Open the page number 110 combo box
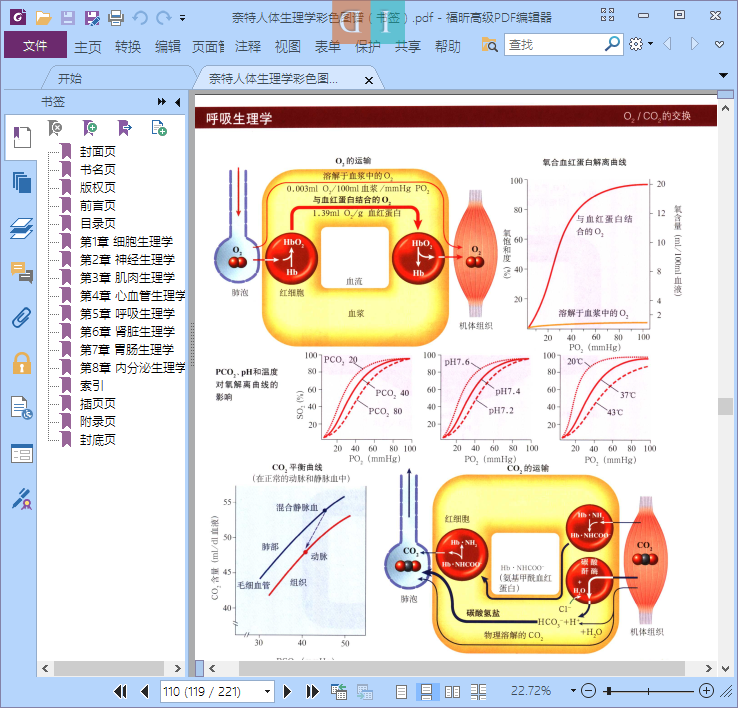Viewport: 738px width, 708px height. pos(217,691)
